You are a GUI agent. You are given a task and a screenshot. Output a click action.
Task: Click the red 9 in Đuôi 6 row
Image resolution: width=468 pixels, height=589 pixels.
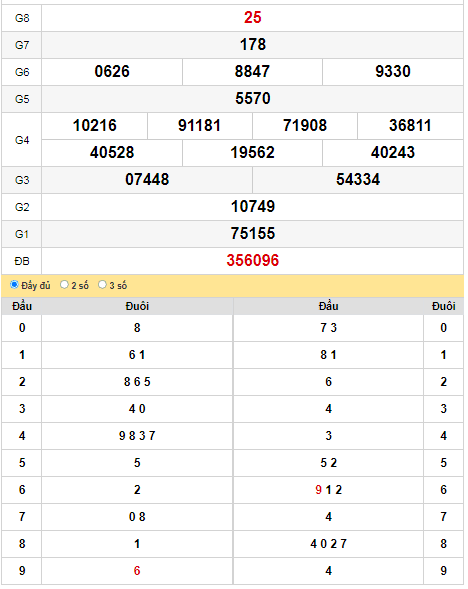pyautogui.click(x=319, y=490)
